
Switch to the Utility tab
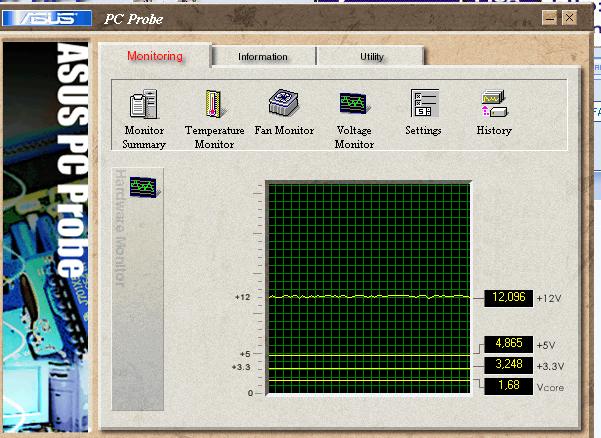pyautogui.click(x=371, y=57)
